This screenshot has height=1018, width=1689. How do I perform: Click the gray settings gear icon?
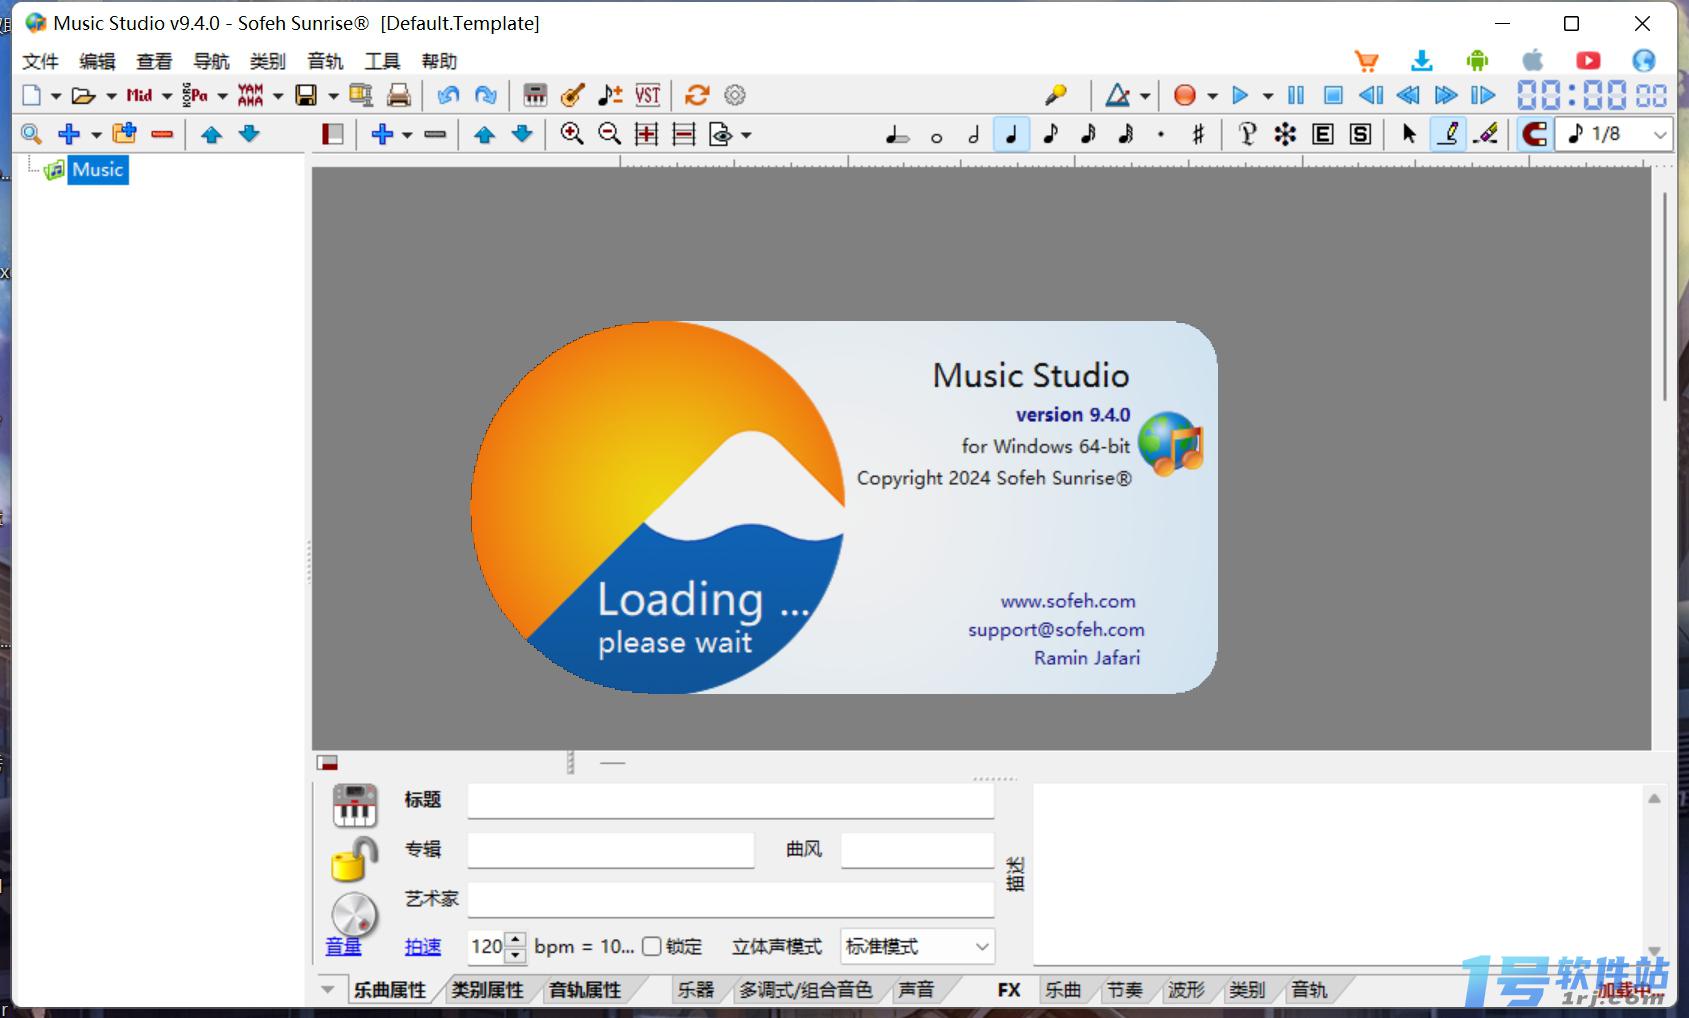[x=735, y=95]
